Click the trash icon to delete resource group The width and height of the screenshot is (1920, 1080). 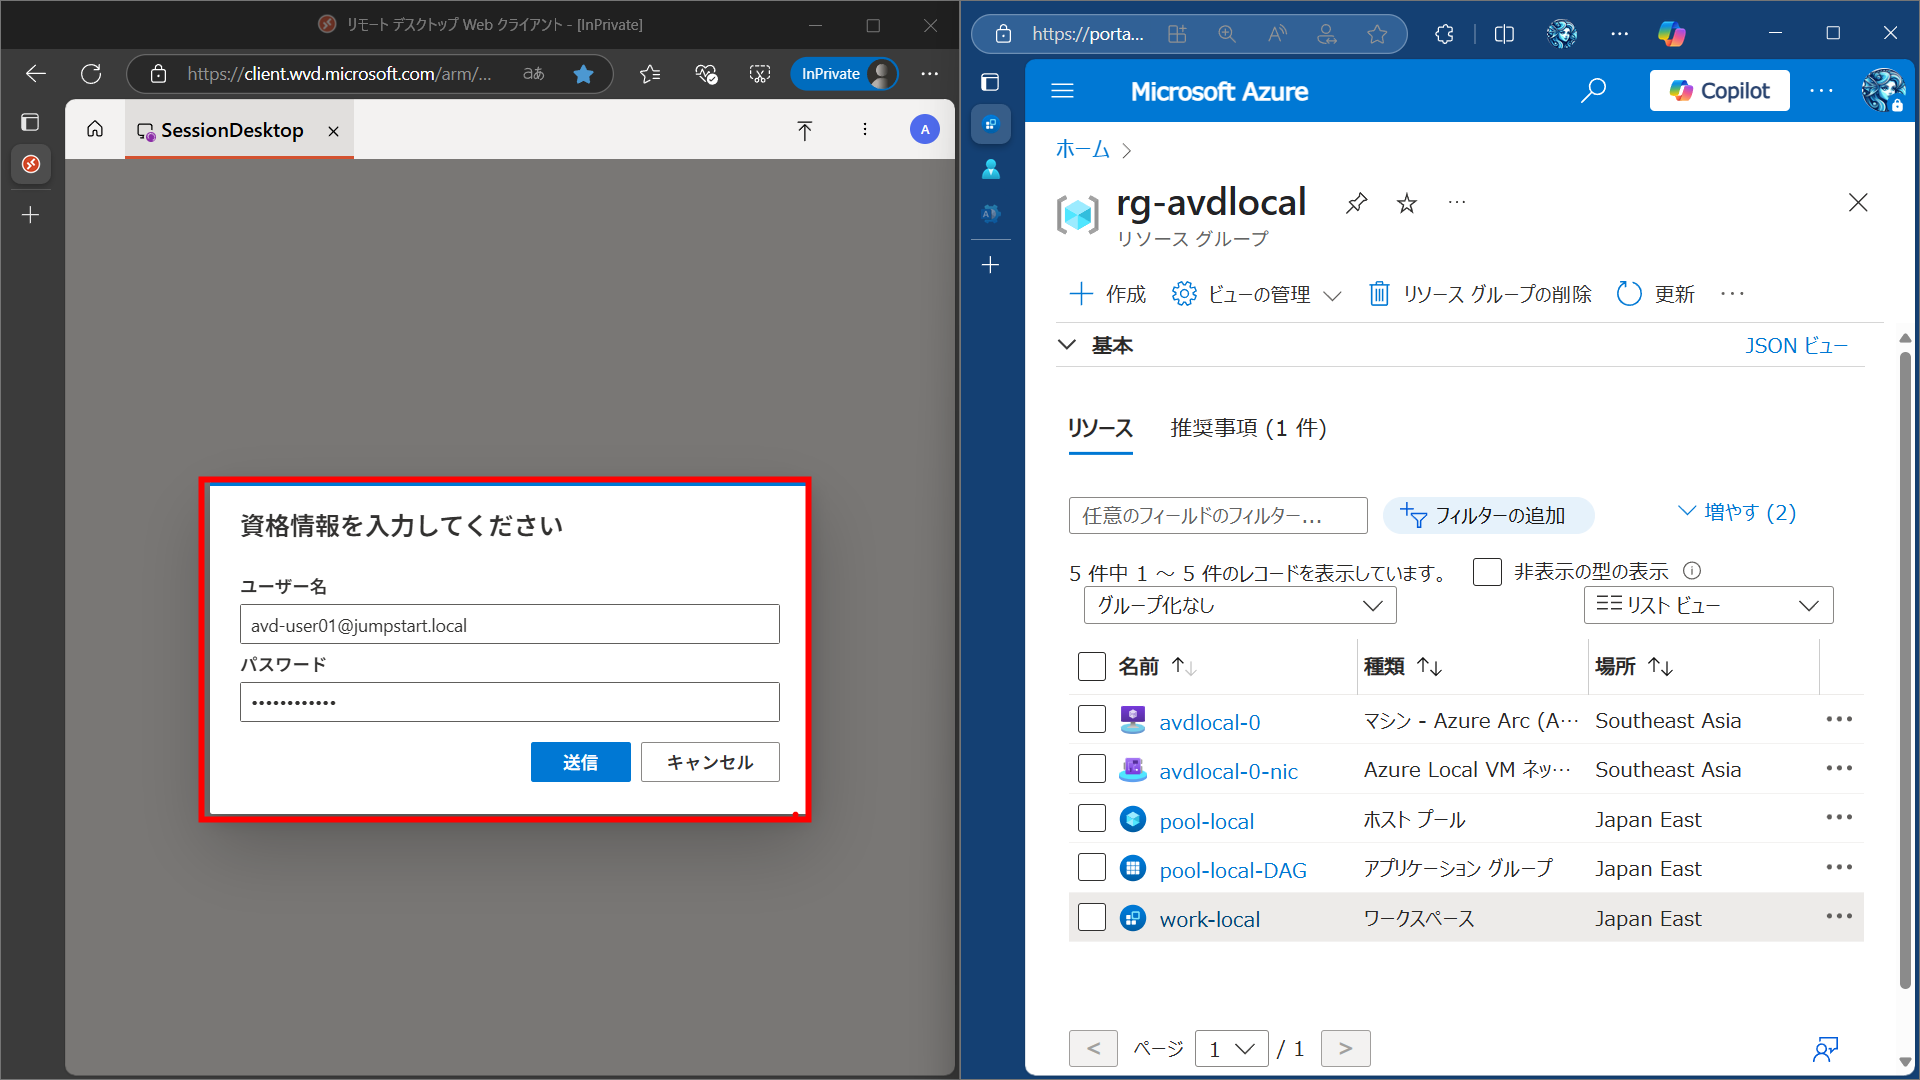coord(1379,293)
